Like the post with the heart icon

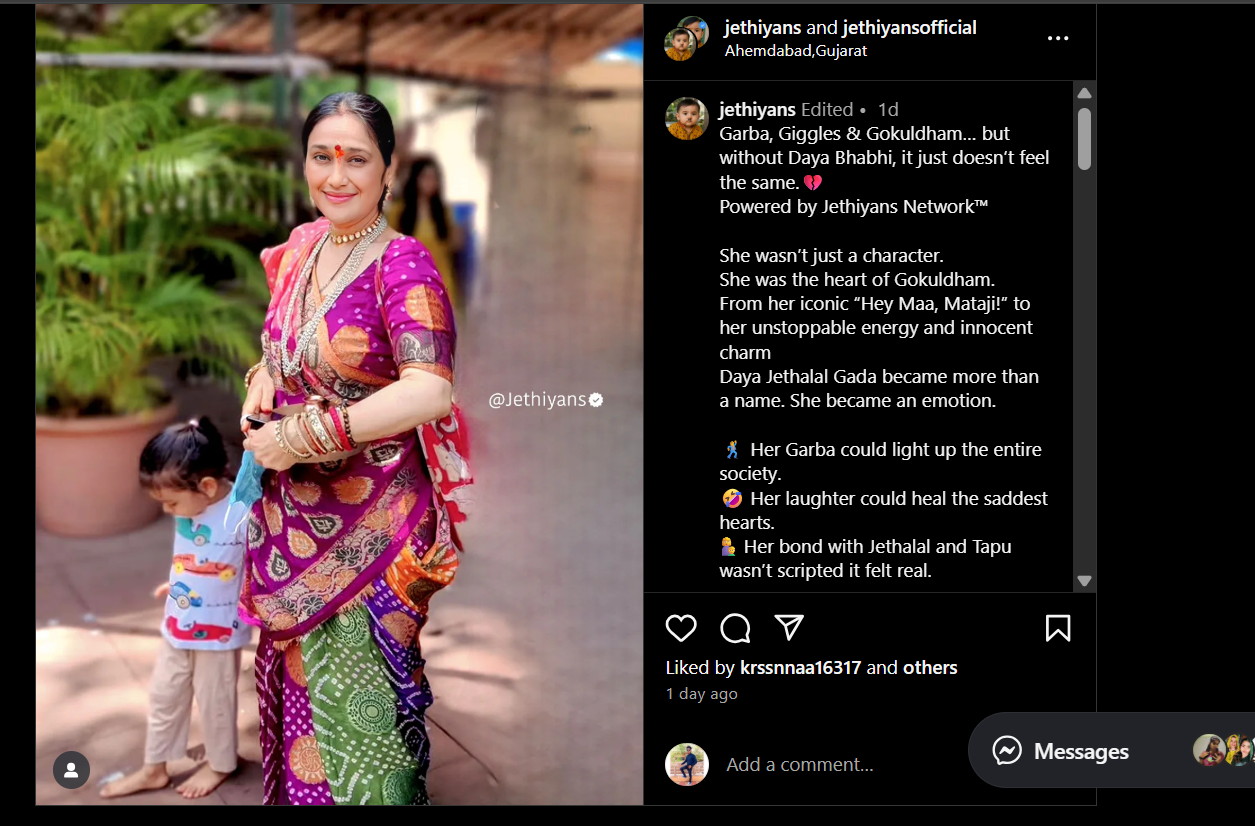[x=681, y=628]
